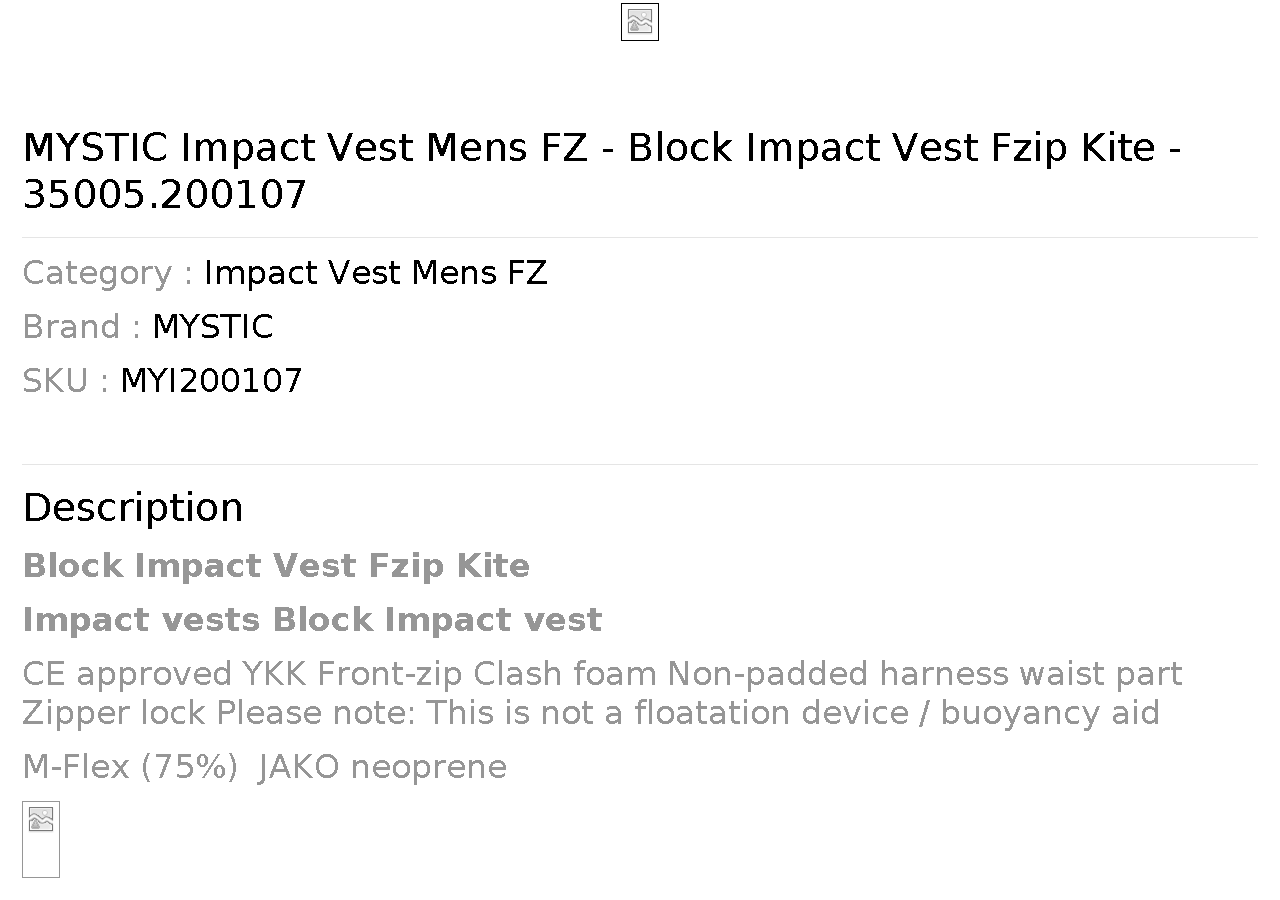Click the Zipper lock text in description
The width and height of the screenshot is (1280, 900).
(x=115, y=713)
